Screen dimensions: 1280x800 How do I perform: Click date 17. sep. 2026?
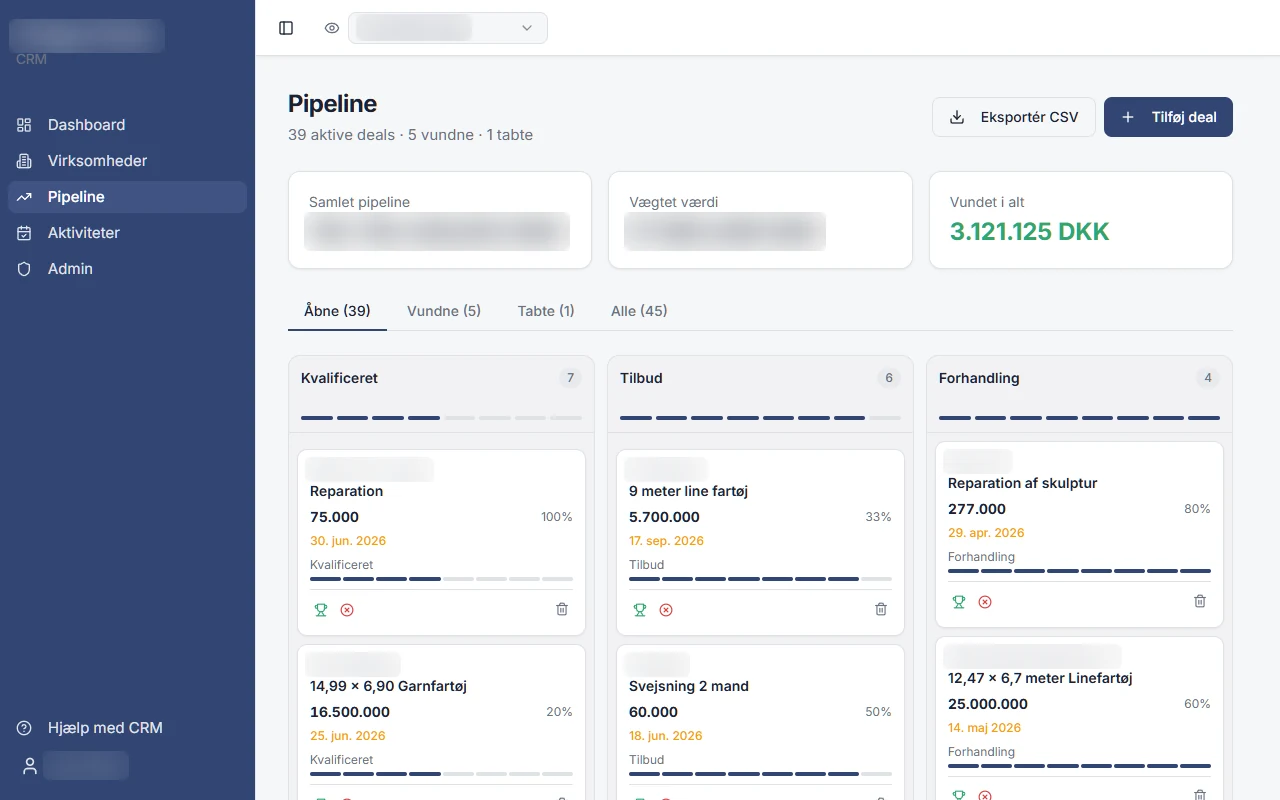click(x=666, y=541)
